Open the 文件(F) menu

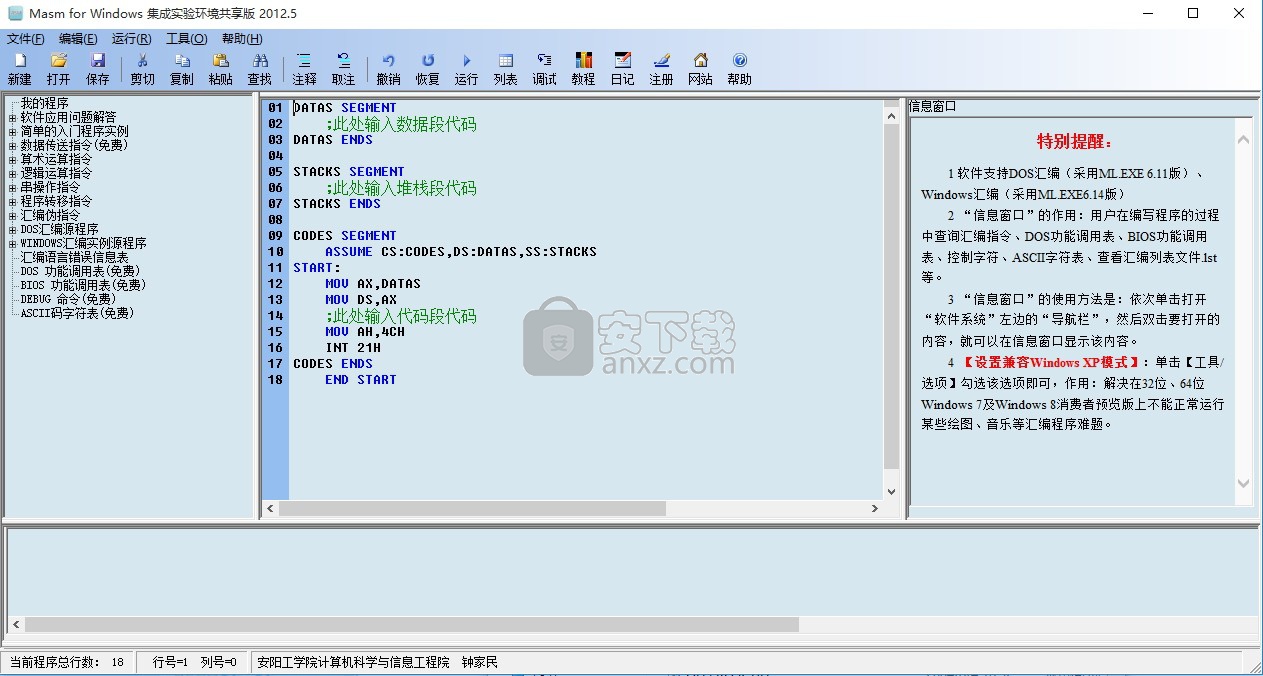pos(25,39)
